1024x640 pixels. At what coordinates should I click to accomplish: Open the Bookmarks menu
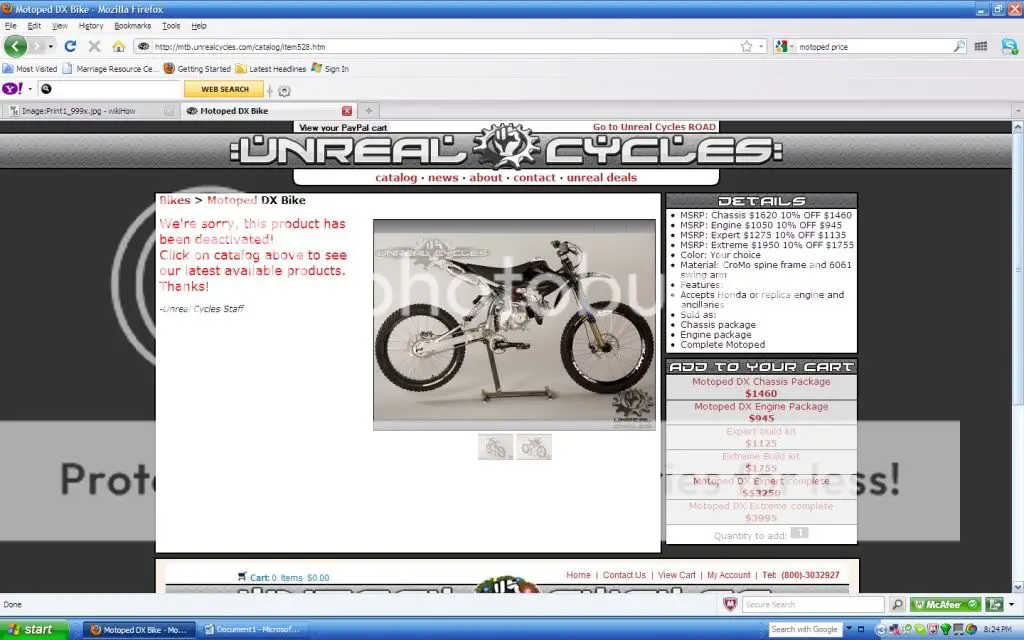coord(132,25)
